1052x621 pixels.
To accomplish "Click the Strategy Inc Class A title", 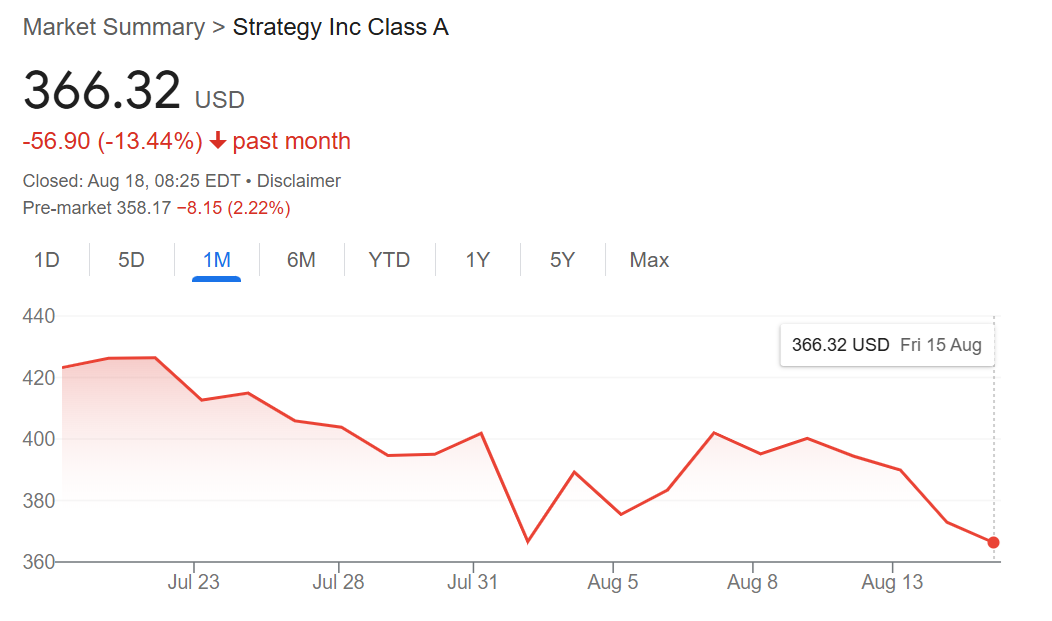I will [340, 28].
